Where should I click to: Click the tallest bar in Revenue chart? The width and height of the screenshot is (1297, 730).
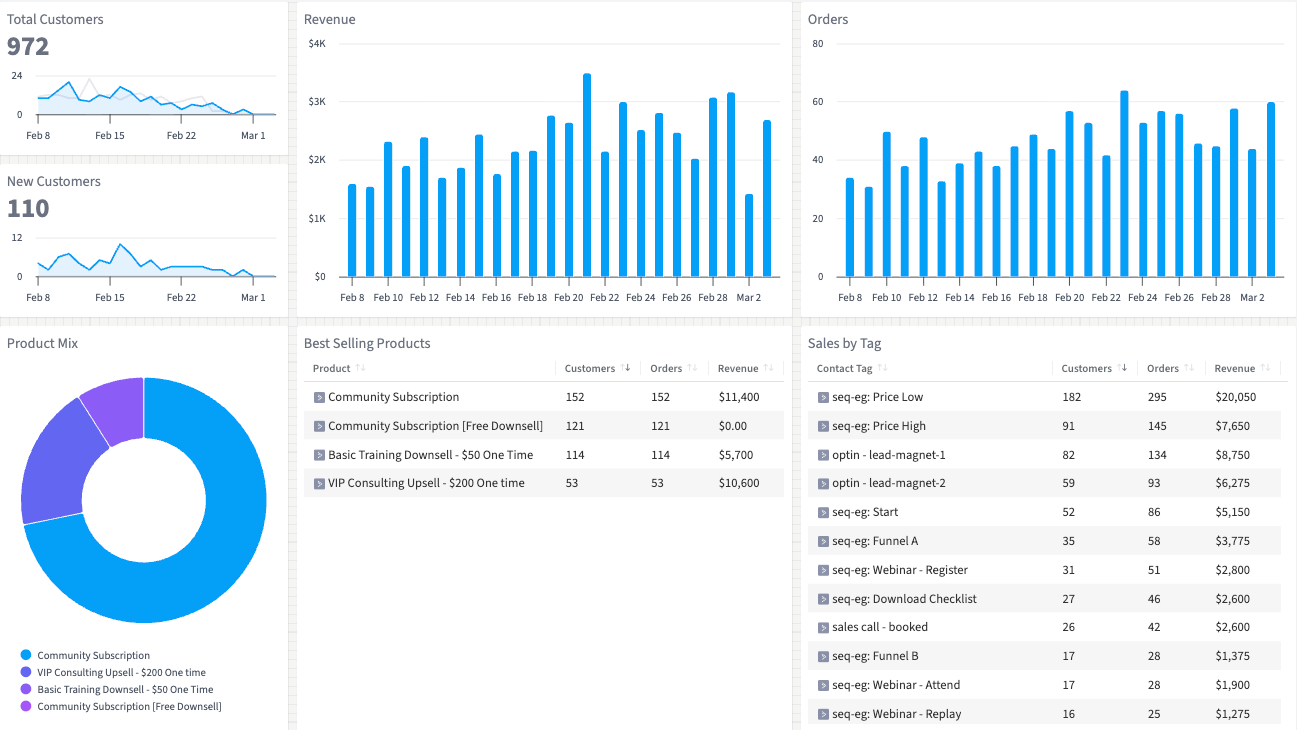(x=587, y=175)
